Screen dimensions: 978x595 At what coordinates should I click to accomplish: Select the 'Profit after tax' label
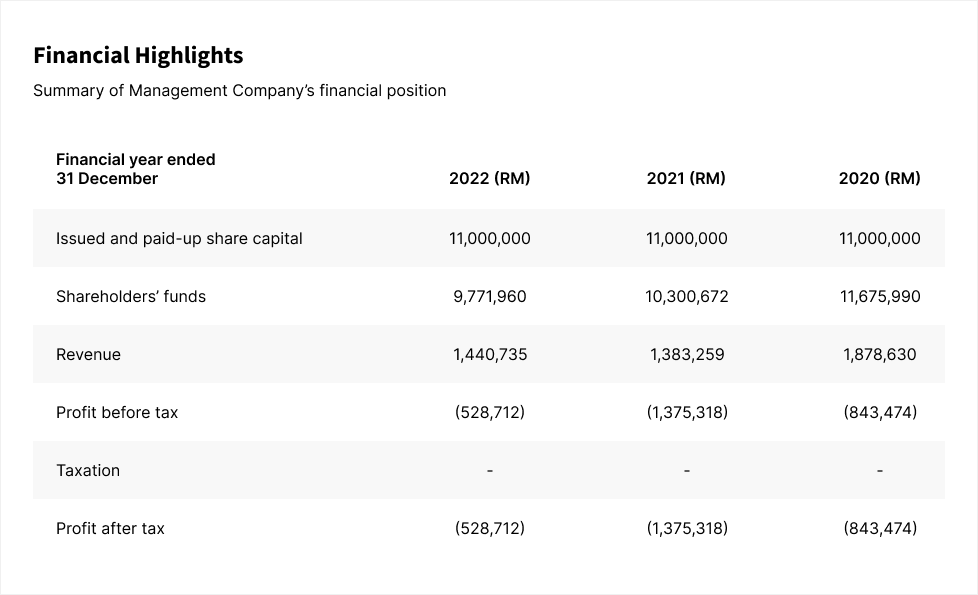coord(110,529)
